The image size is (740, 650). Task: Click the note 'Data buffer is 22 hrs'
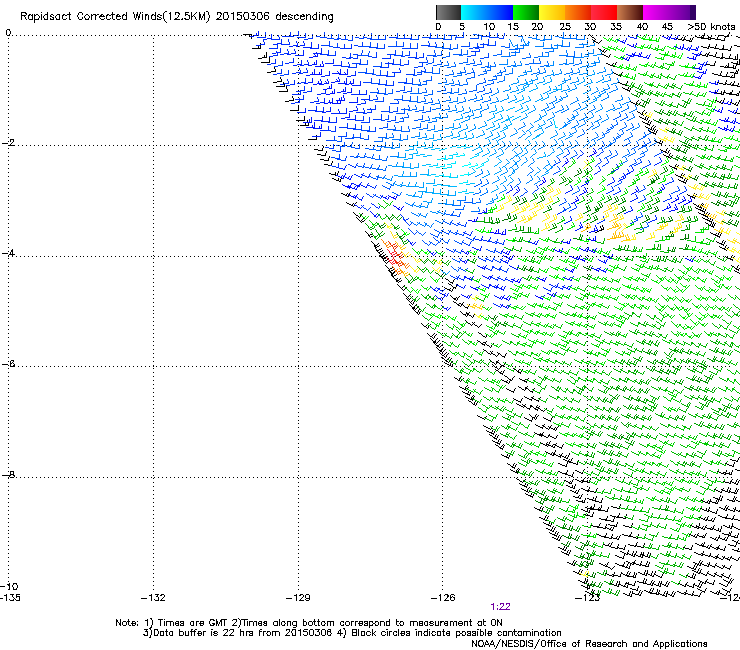204,633
